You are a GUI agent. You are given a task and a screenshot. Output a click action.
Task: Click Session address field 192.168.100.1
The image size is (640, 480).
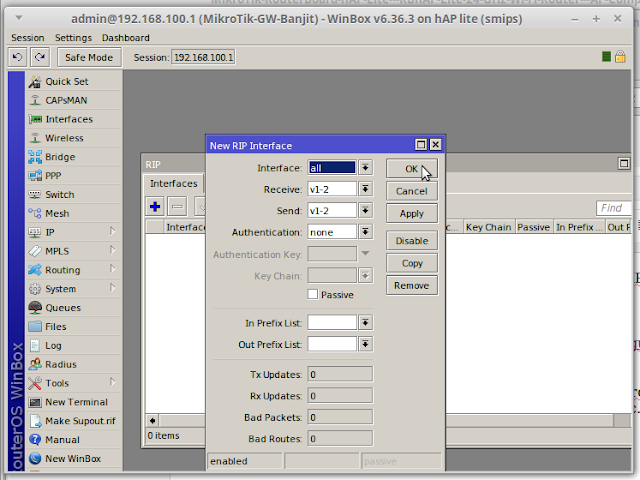(x=203, y=58)
